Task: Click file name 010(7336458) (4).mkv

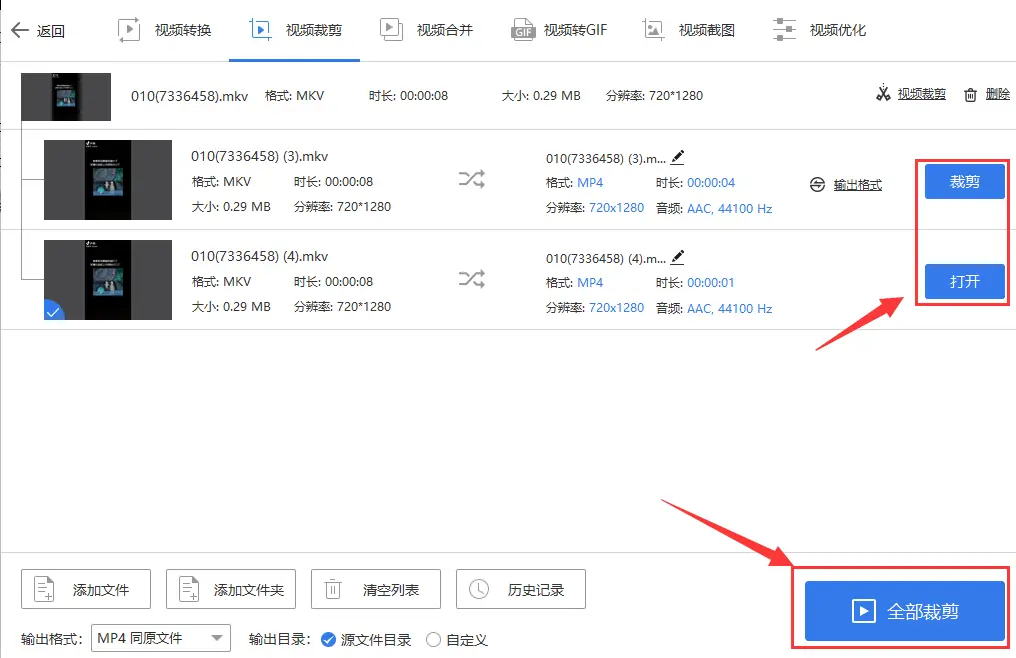Action: pyautogui.click(x=259, y=256)
